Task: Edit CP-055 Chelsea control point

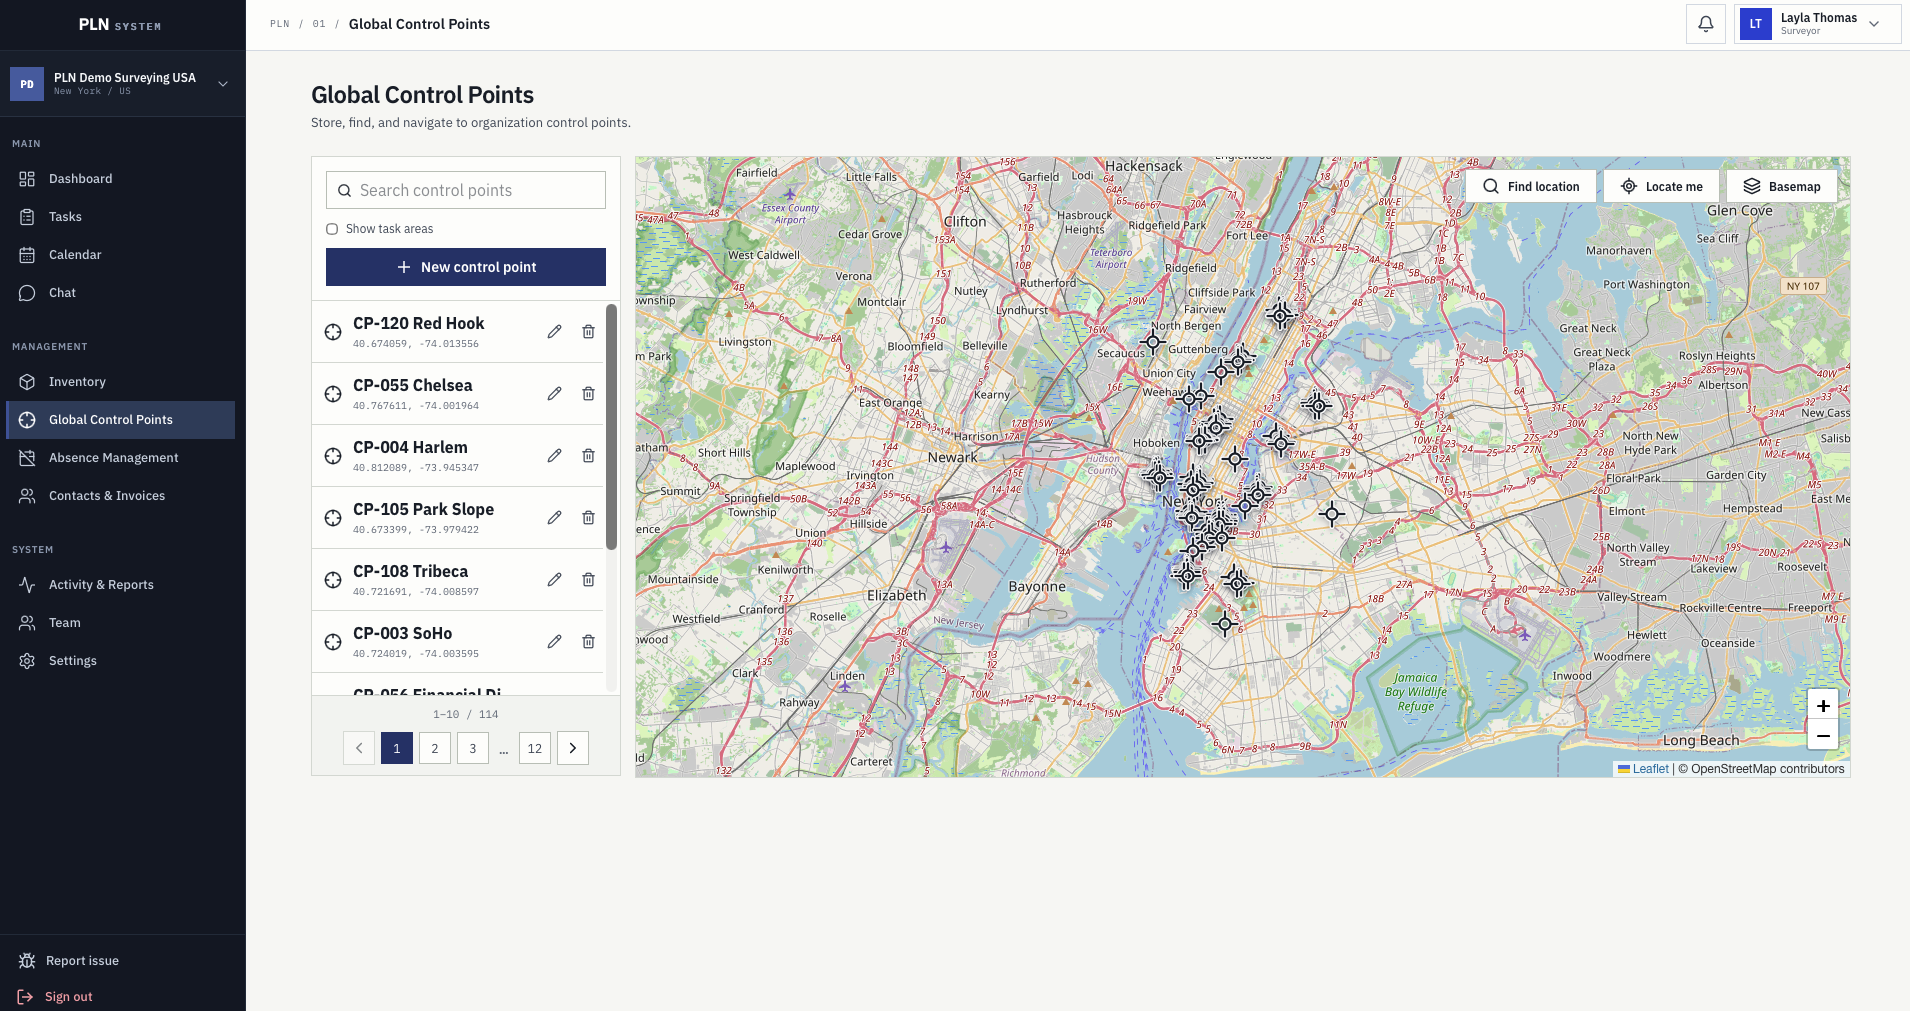Action: [554, 394]
